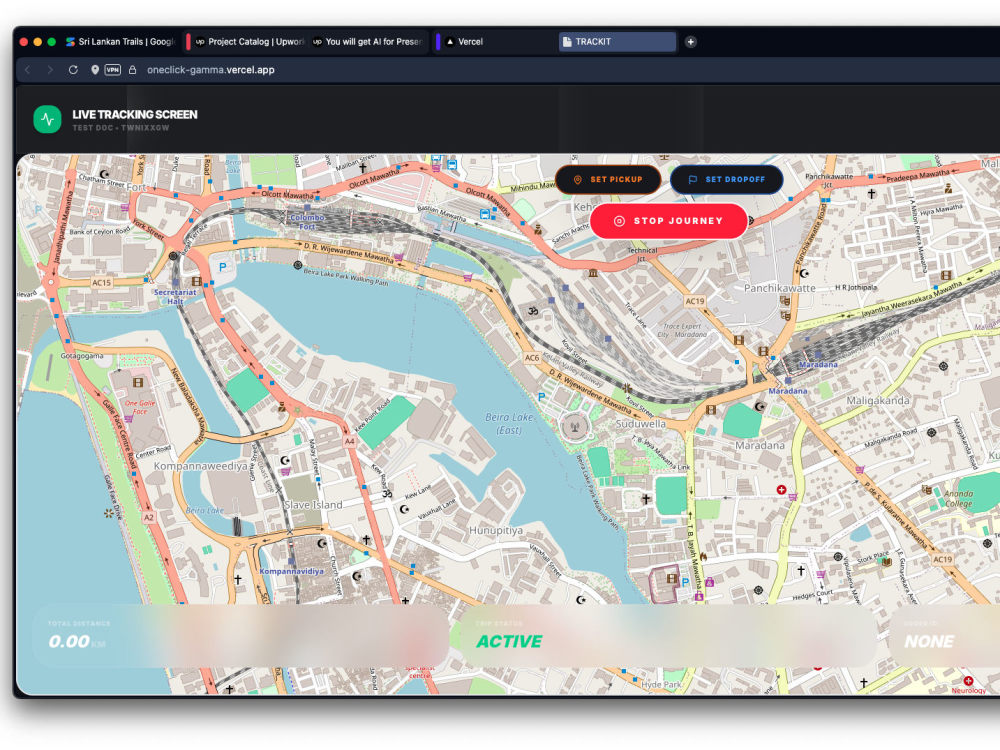The image size is (1000, 750).
Task: Click the One Galle Face map label
Action: 140,407
